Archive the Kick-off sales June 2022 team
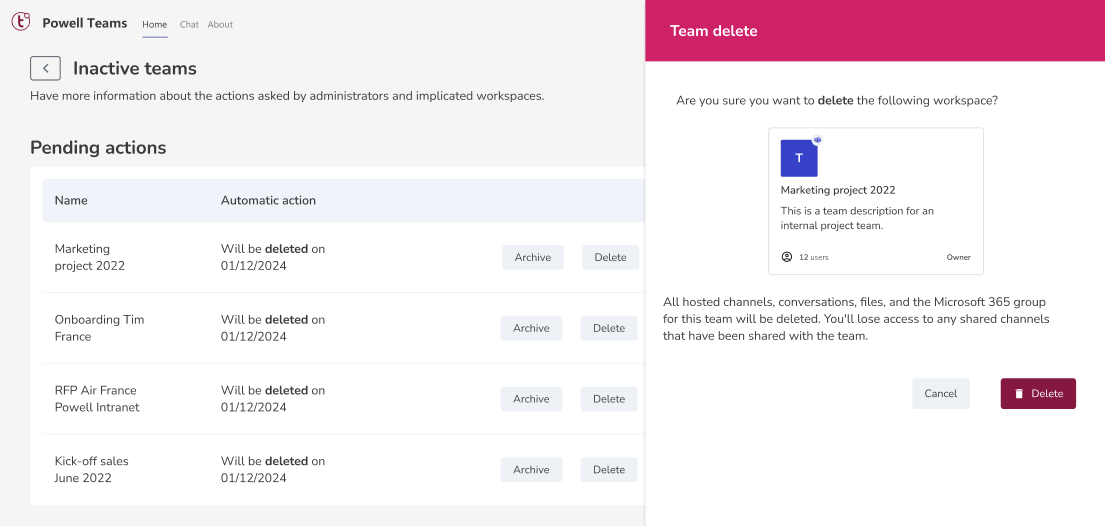 coord(531,470)
